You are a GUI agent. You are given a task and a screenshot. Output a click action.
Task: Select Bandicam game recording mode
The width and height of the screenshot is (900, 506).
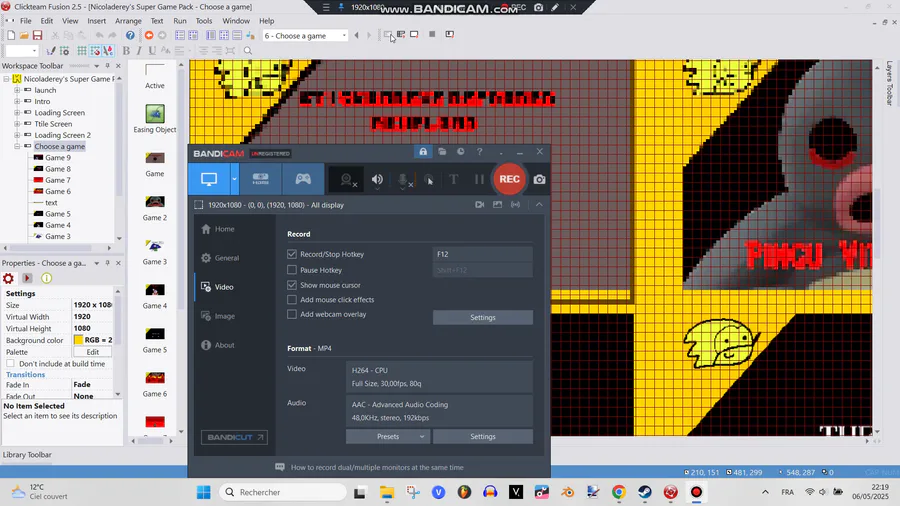point(303,179)
